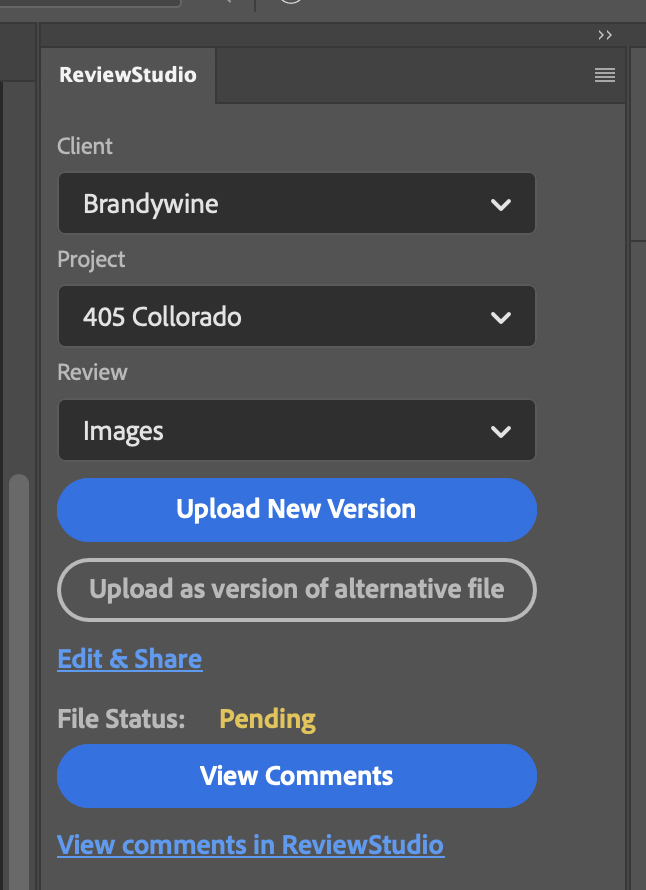Click the chevron arrow in the Review field

coord(501,432)
